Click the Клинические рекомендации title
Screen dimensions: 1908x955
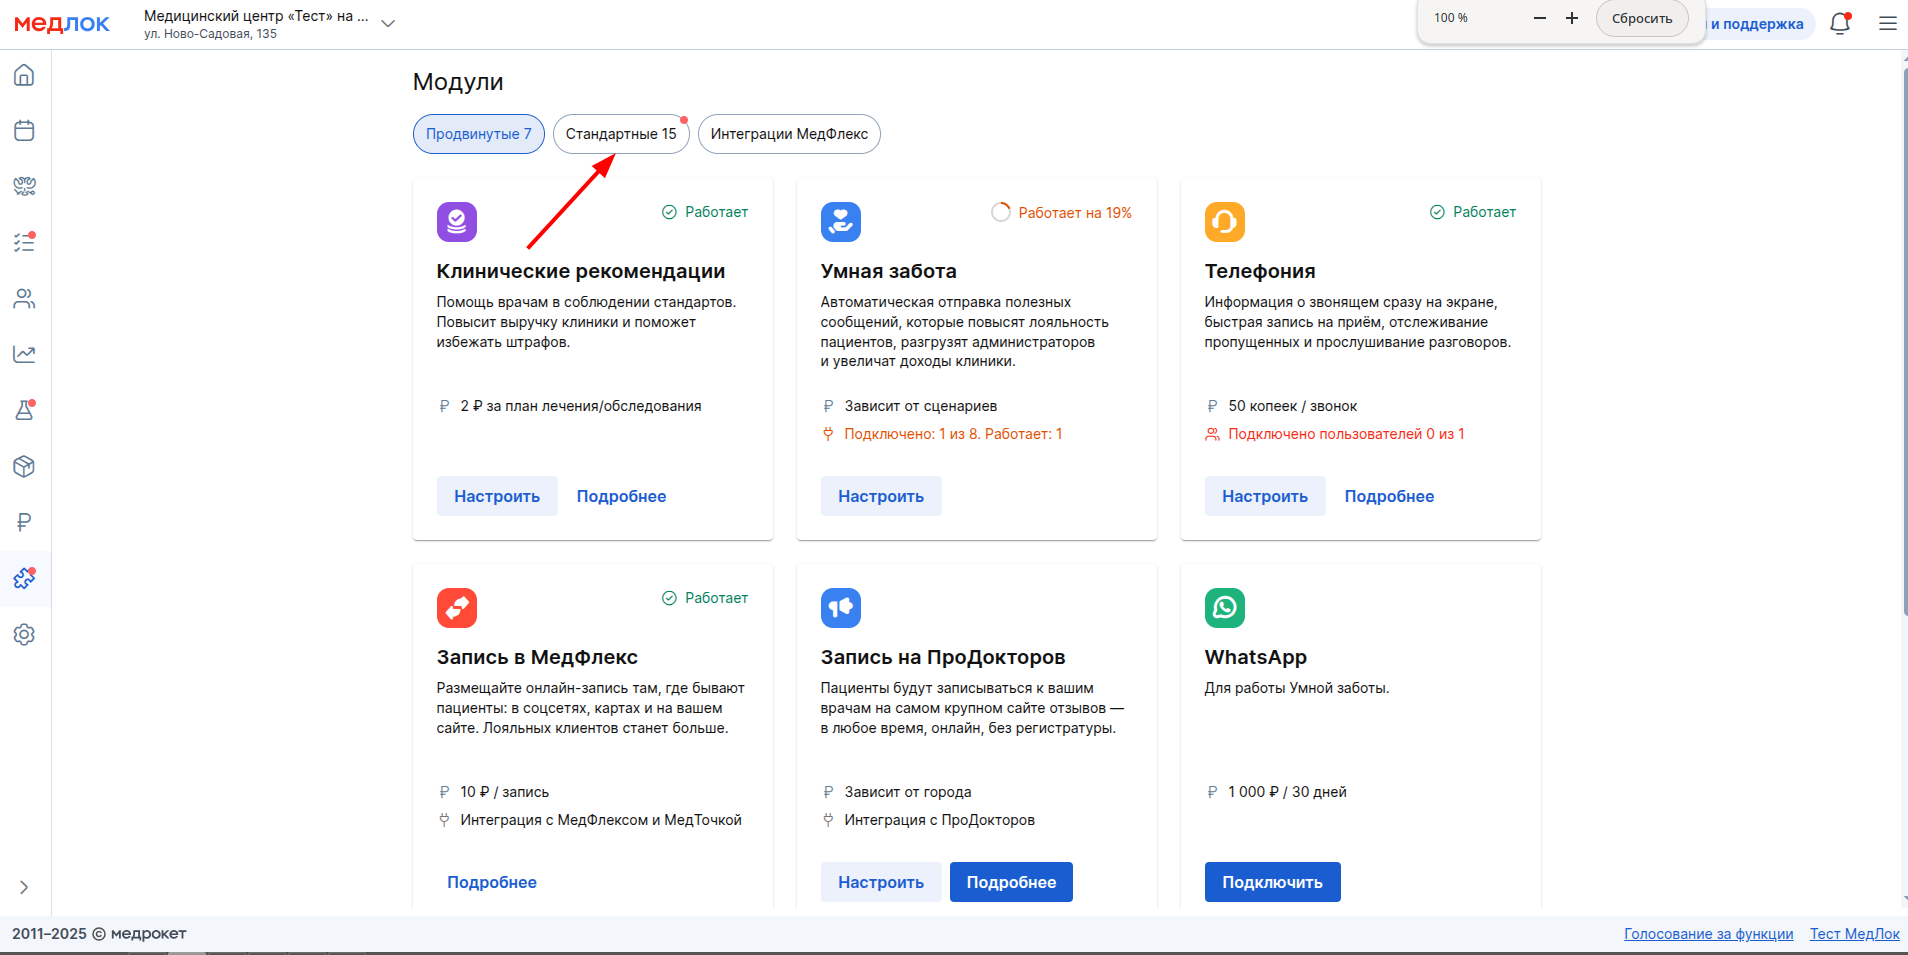pos(581,271)
